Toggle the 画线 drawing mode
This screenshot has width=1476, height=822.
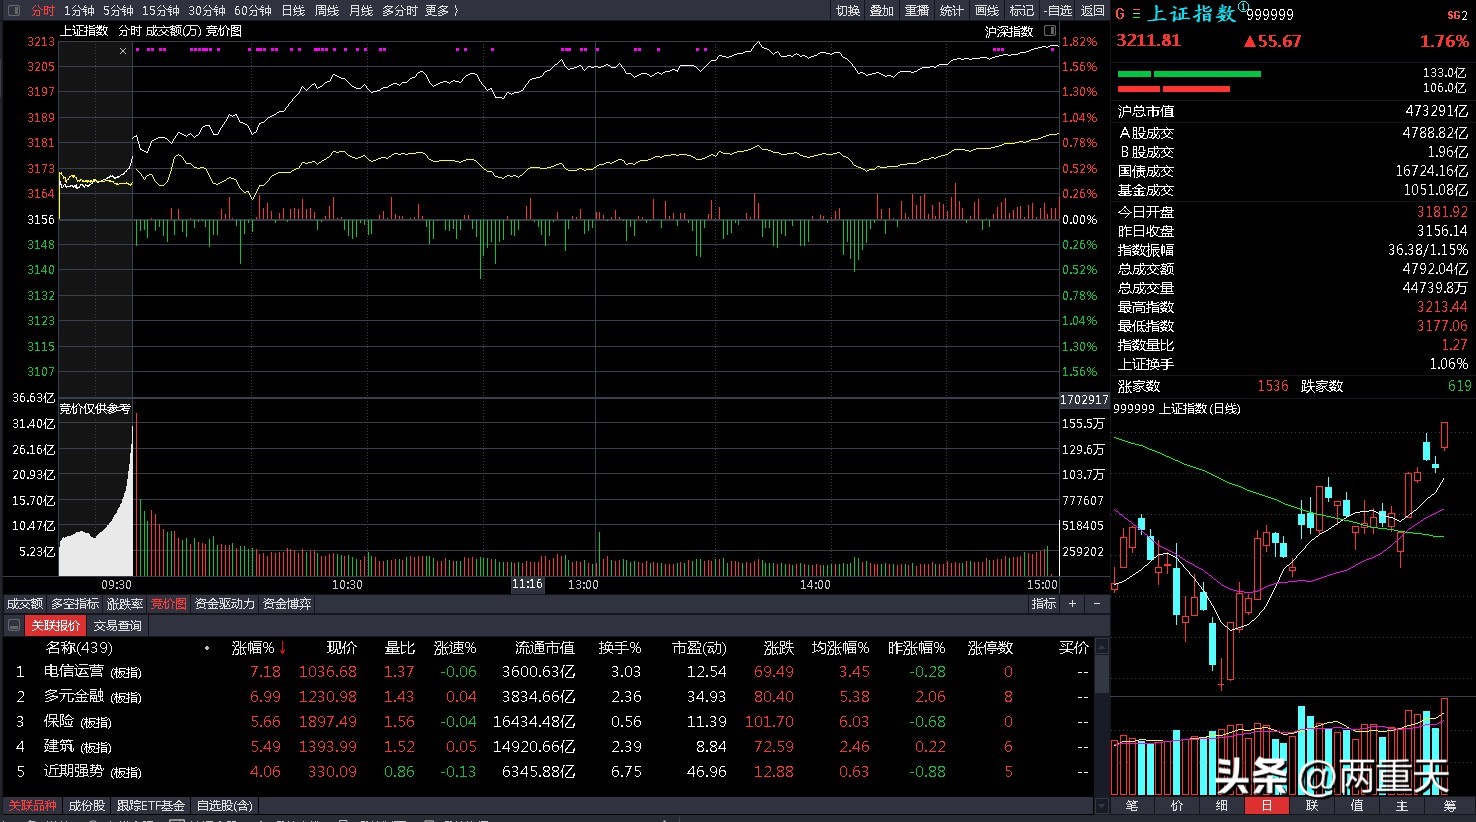(x=986, y=10)
